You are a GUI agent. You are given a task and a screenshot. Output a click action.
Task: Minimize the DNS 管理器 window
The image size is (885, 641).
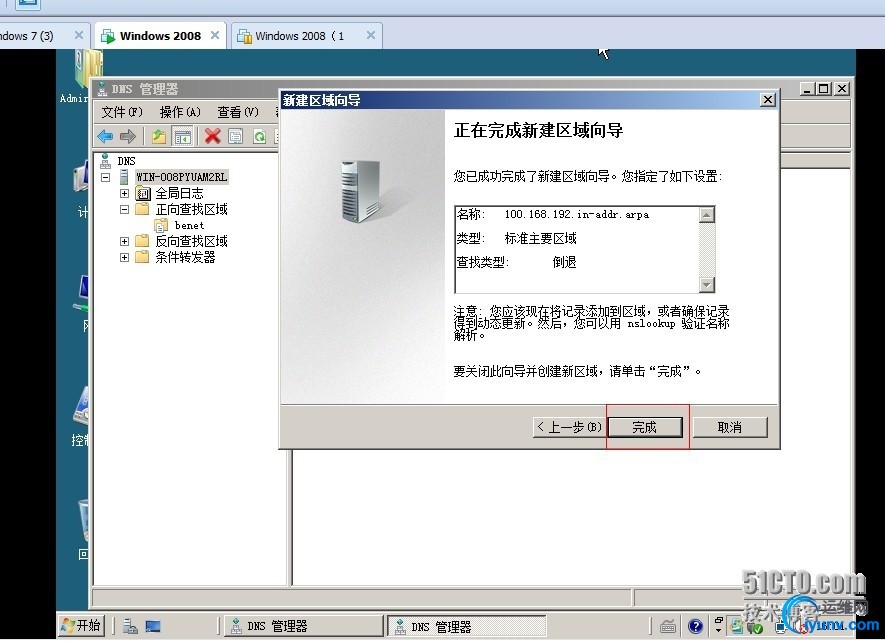click(x=808, y=89)
